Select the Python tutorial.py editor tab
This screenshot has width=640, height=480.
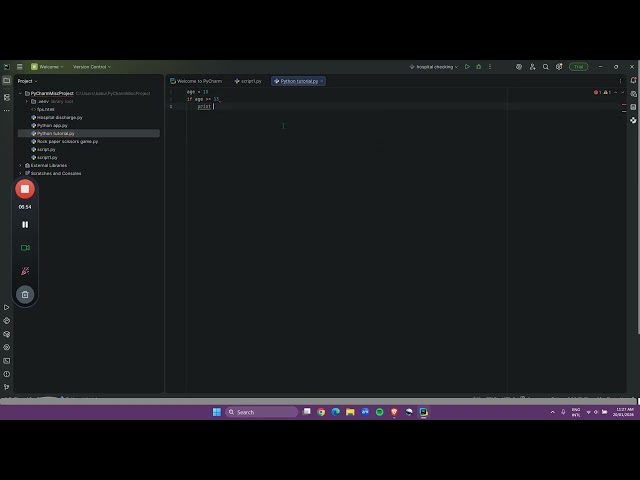(x=299, y=81)
